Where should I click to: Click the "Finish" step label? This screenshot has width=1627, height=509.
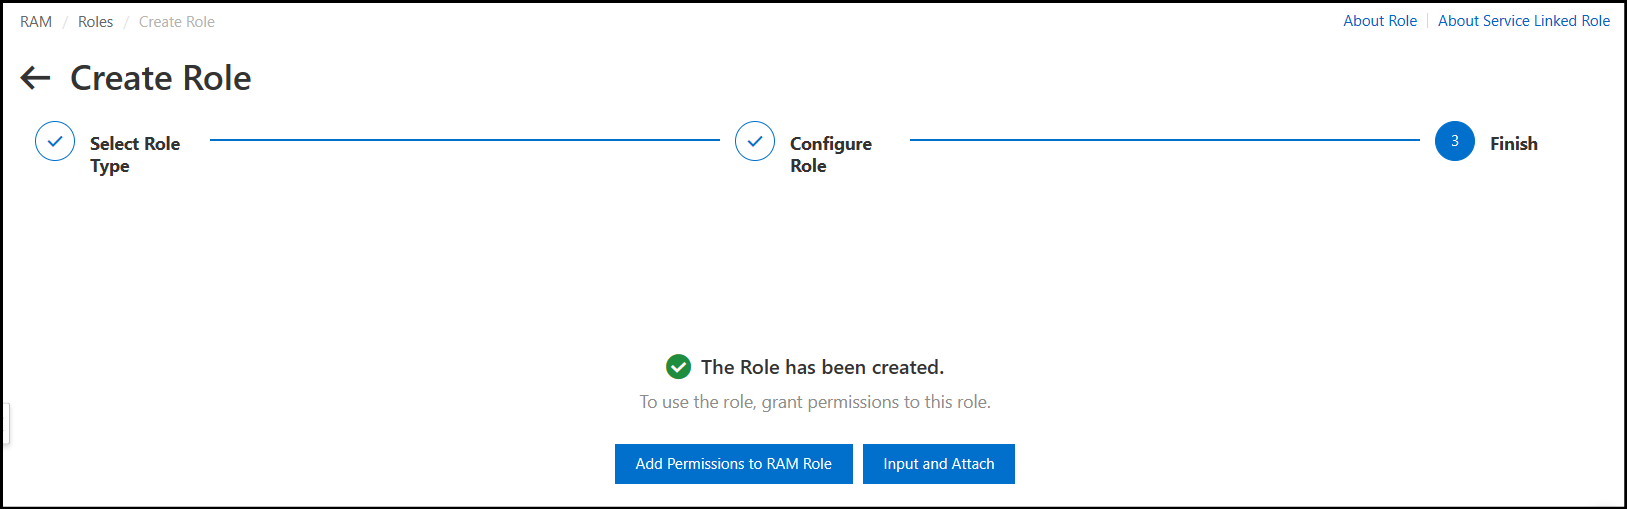1513,144
